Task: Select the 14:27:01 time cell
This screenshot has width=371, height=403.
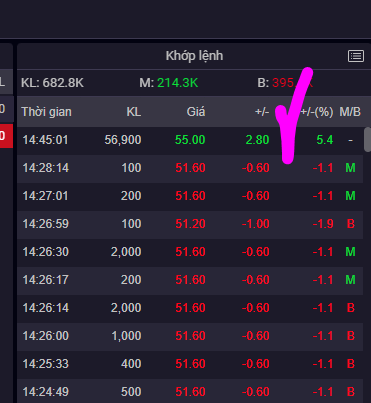Action: (x=45, y=196)
